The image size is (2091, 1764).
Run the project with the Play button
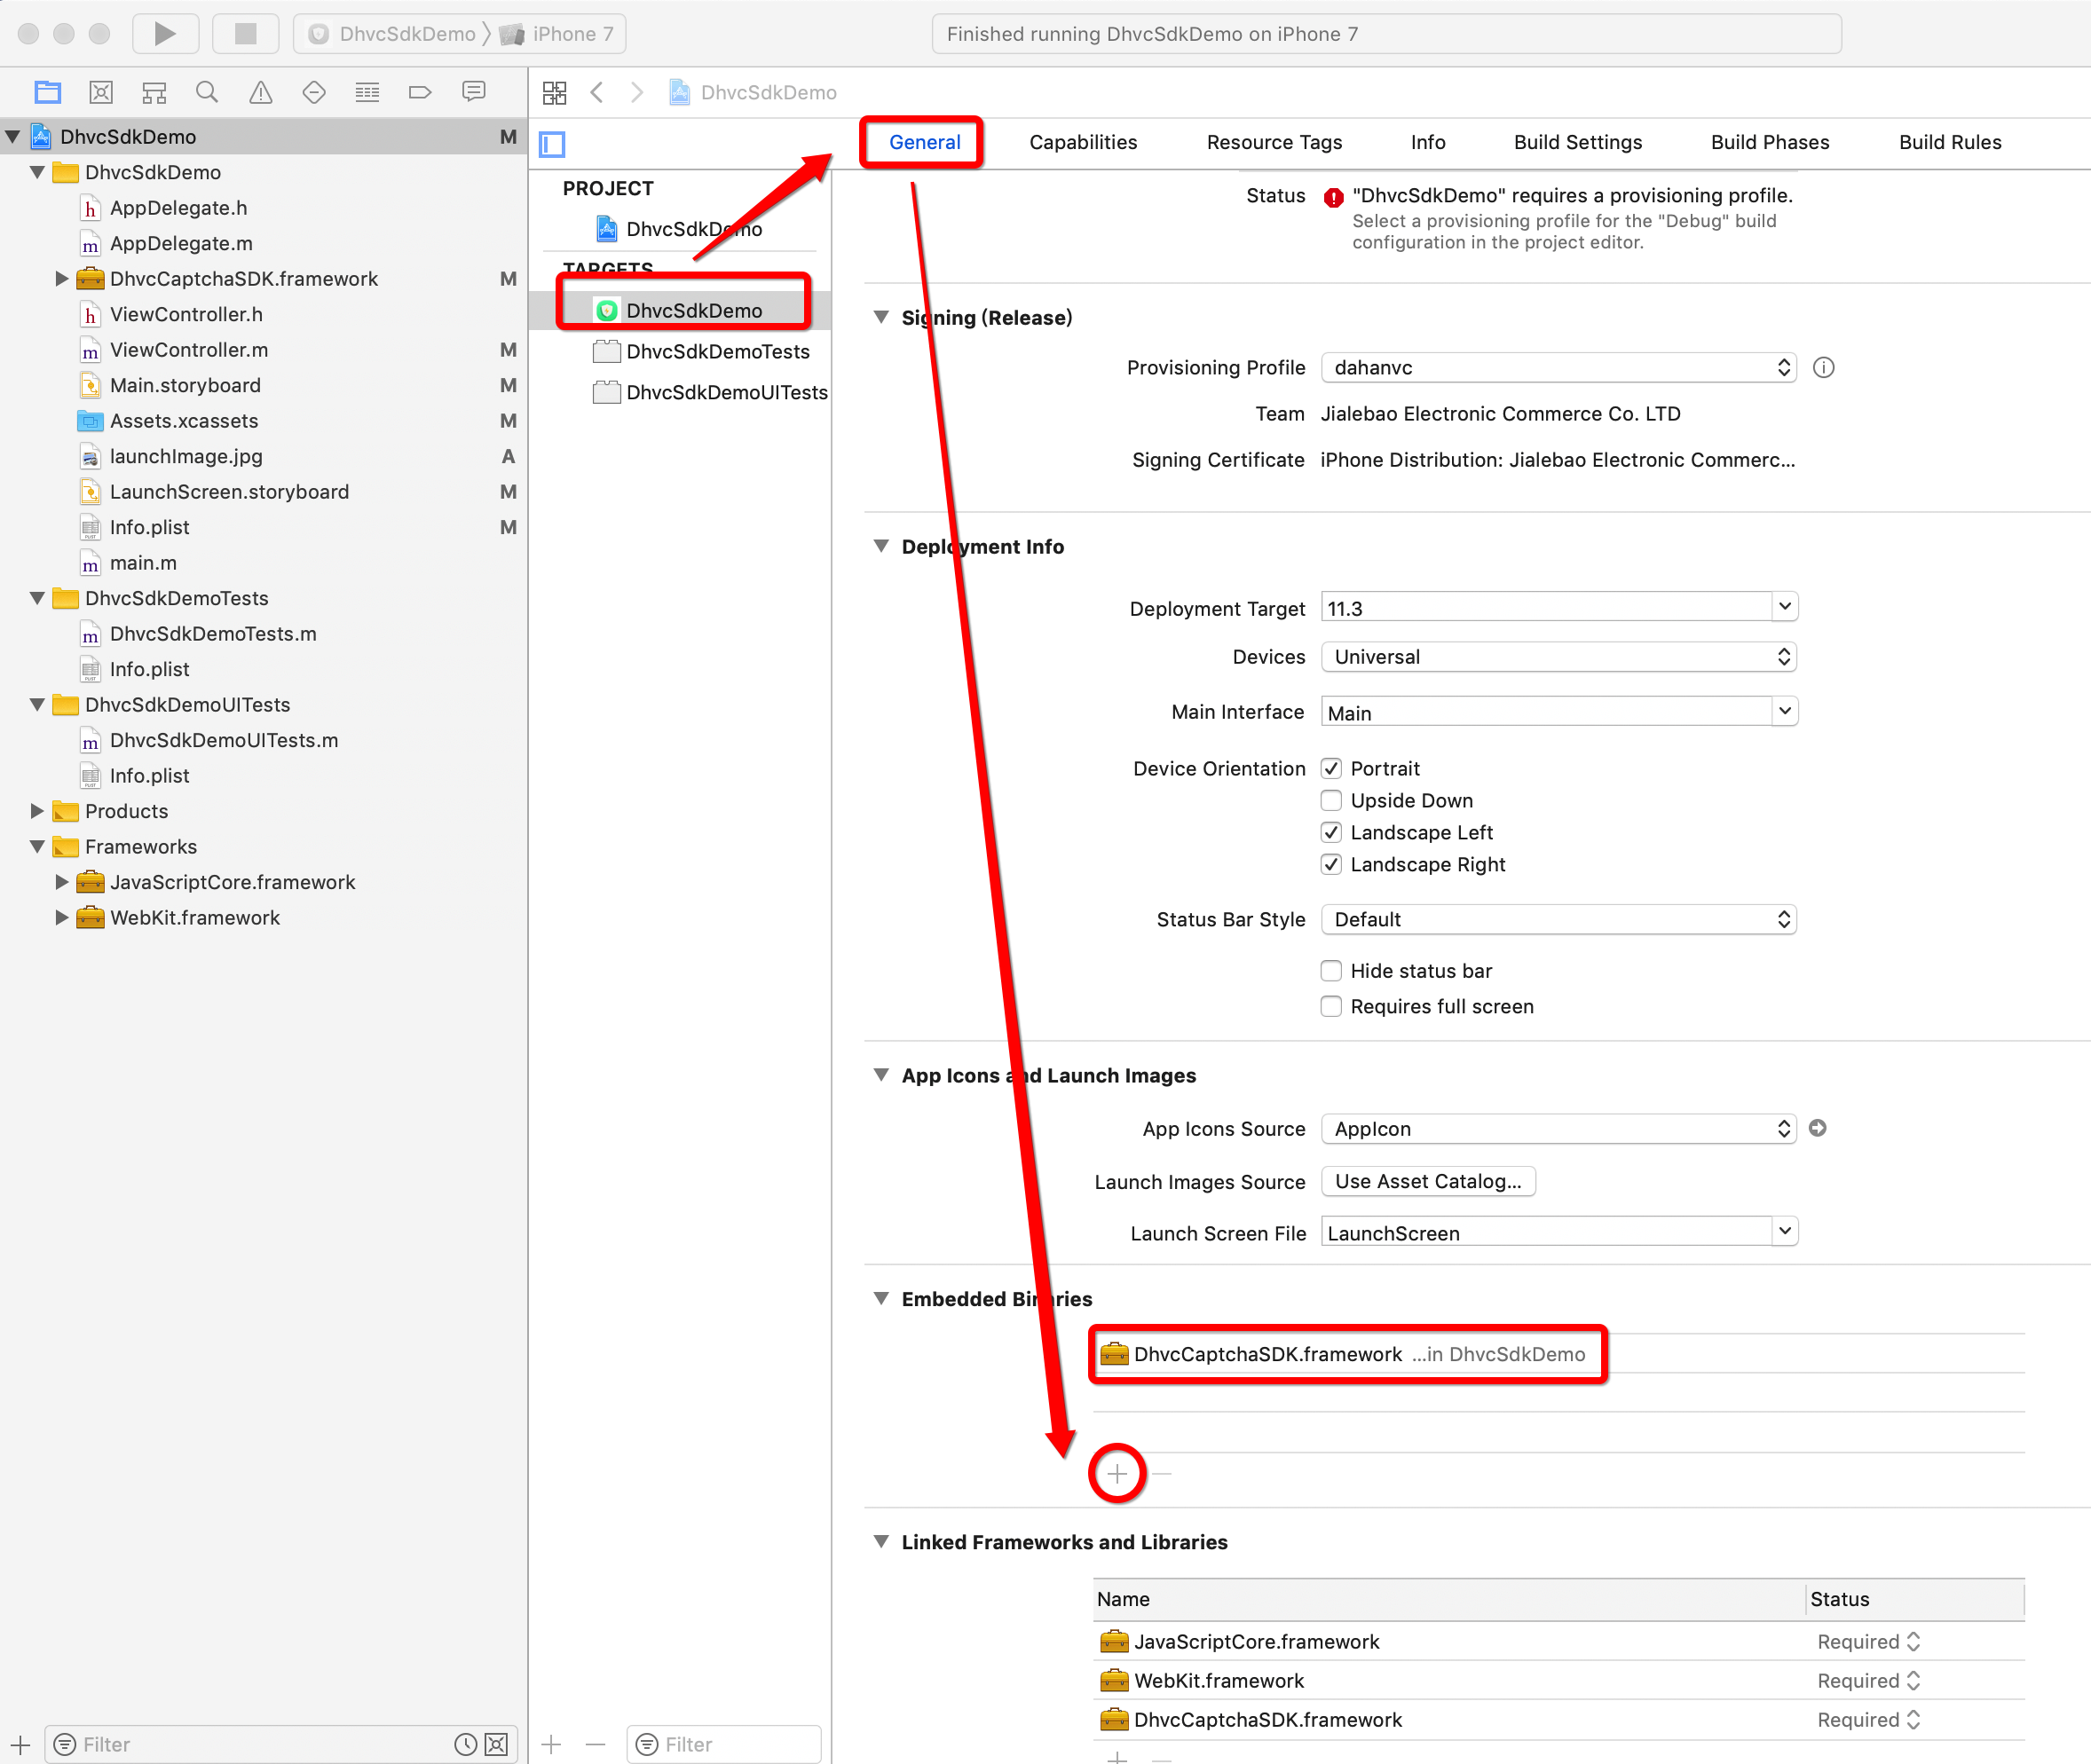pyautogui.click(x=165, y=34)
